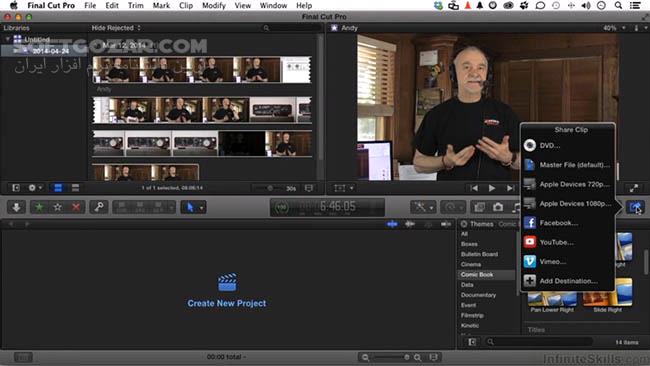Open the Hide Rejected filter popup
Viewport: 650px width, 366px height.
click(x=116, y=28)
